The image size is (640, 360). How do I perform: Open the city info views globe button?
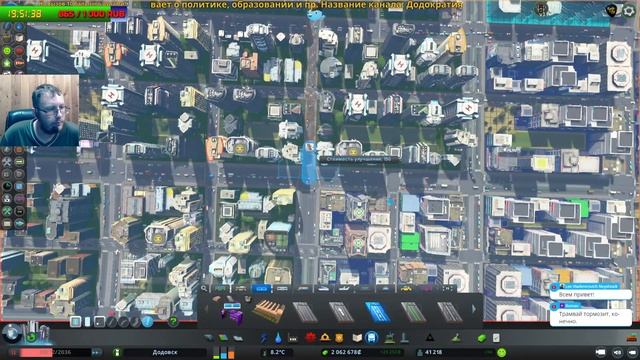click(x=12, y=332)
